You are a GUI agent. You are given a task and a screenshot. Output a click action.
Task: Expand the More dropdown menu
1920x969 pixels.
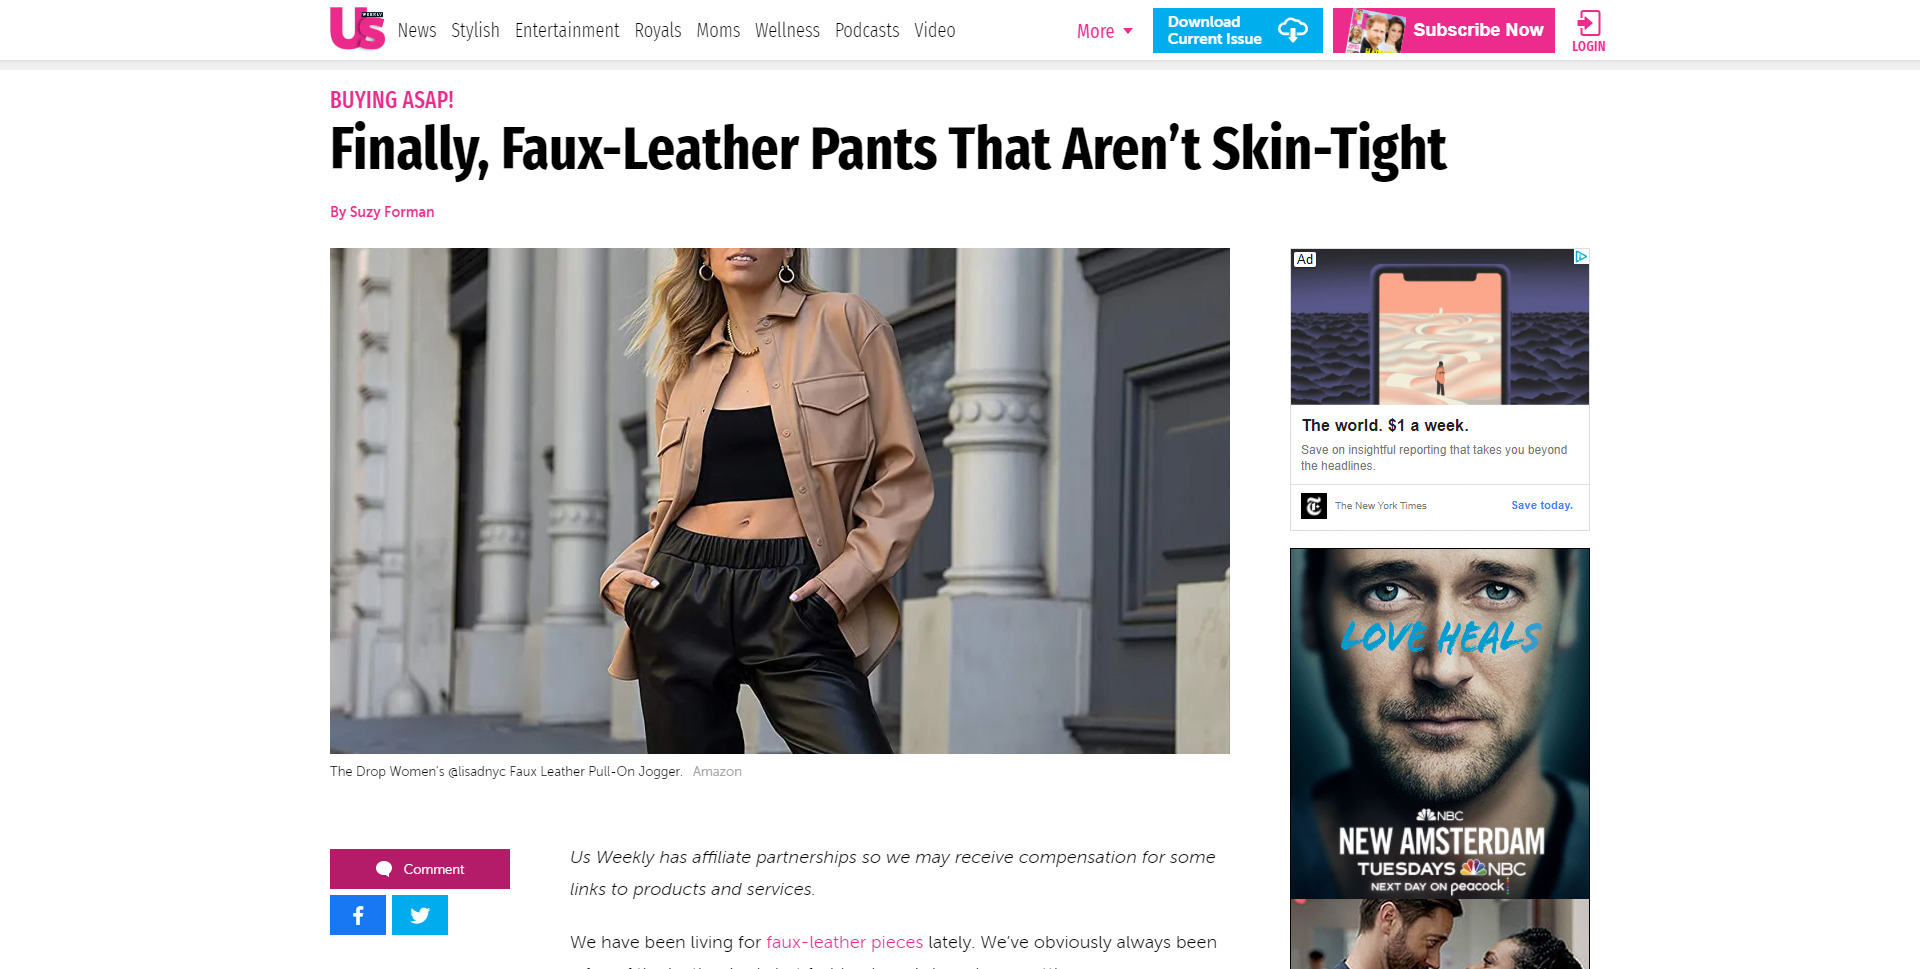(x=1105, y=31)
